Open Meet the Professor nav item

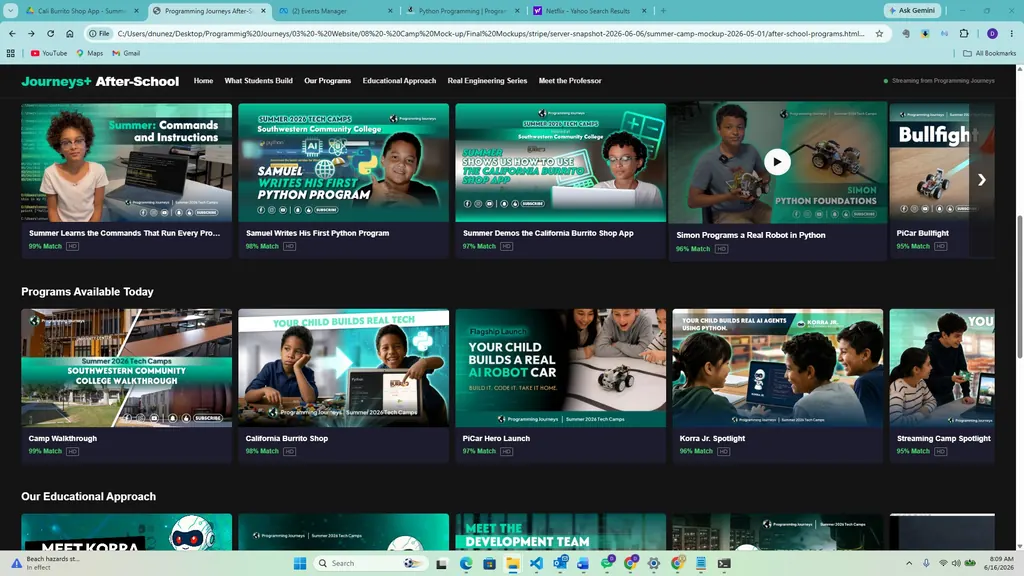tap(570, 81)
